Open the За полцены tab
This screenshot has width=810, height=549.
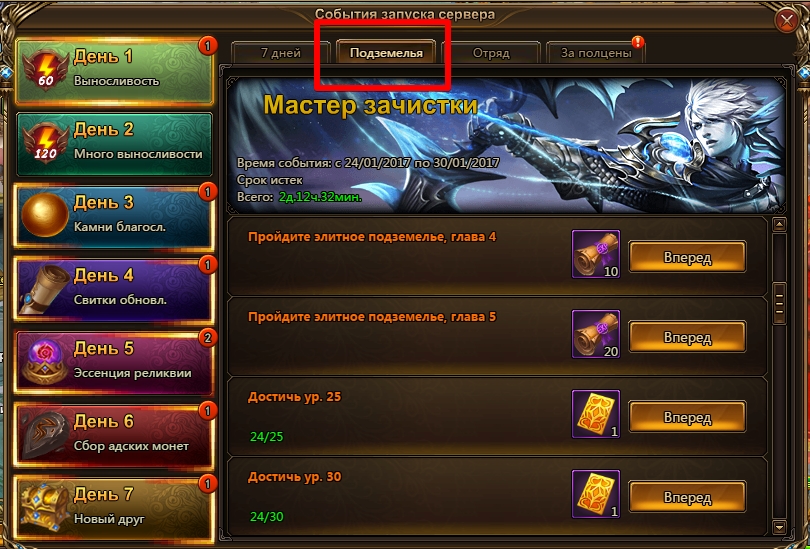tap(596, 53)
